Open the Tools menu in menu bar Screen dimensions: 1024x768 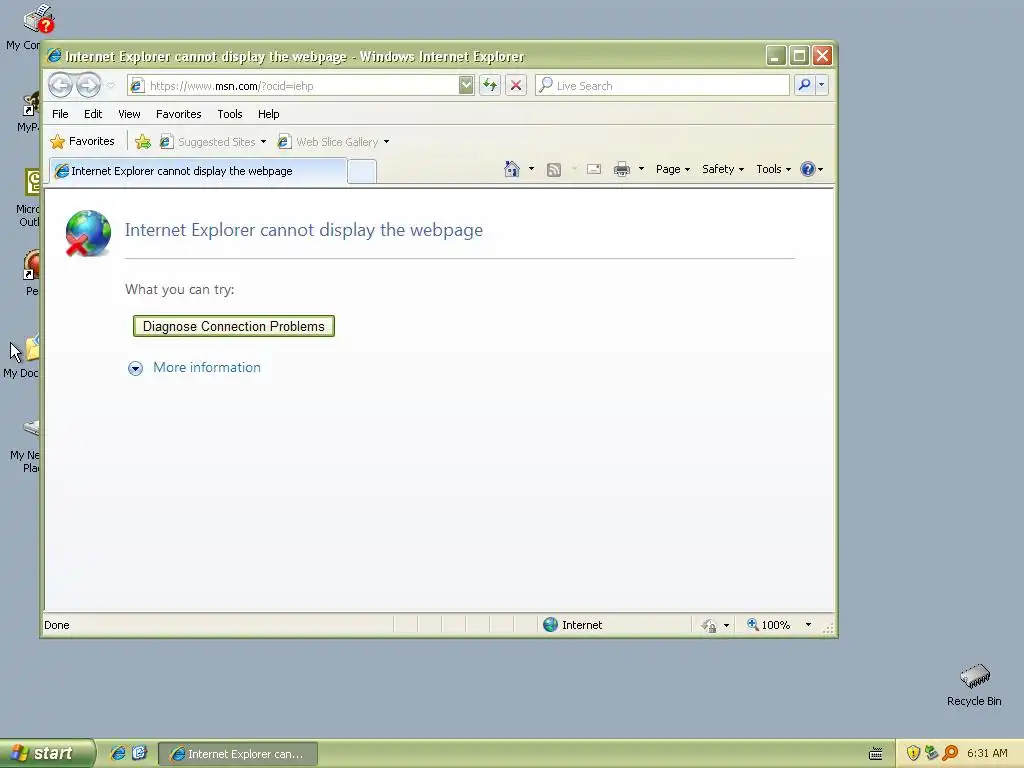(230, 114)
